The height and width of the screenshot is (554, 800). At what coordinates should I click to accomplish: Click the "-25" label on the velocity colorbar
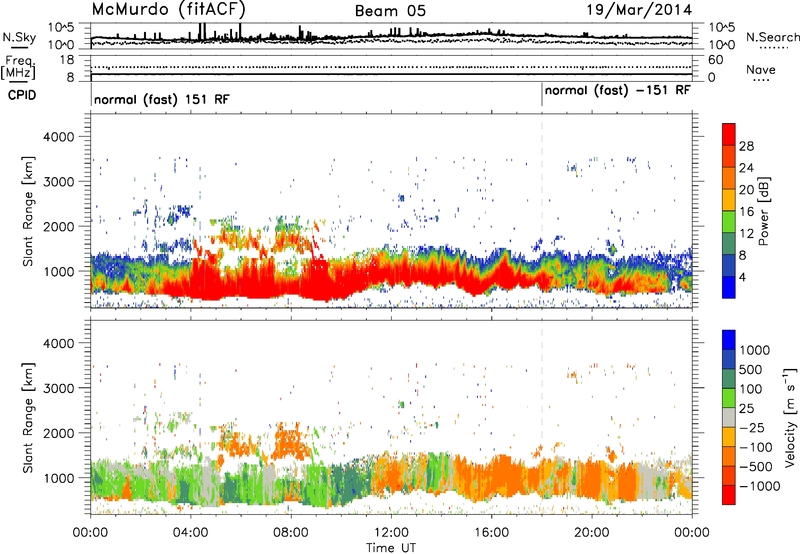tap(753, 428)
